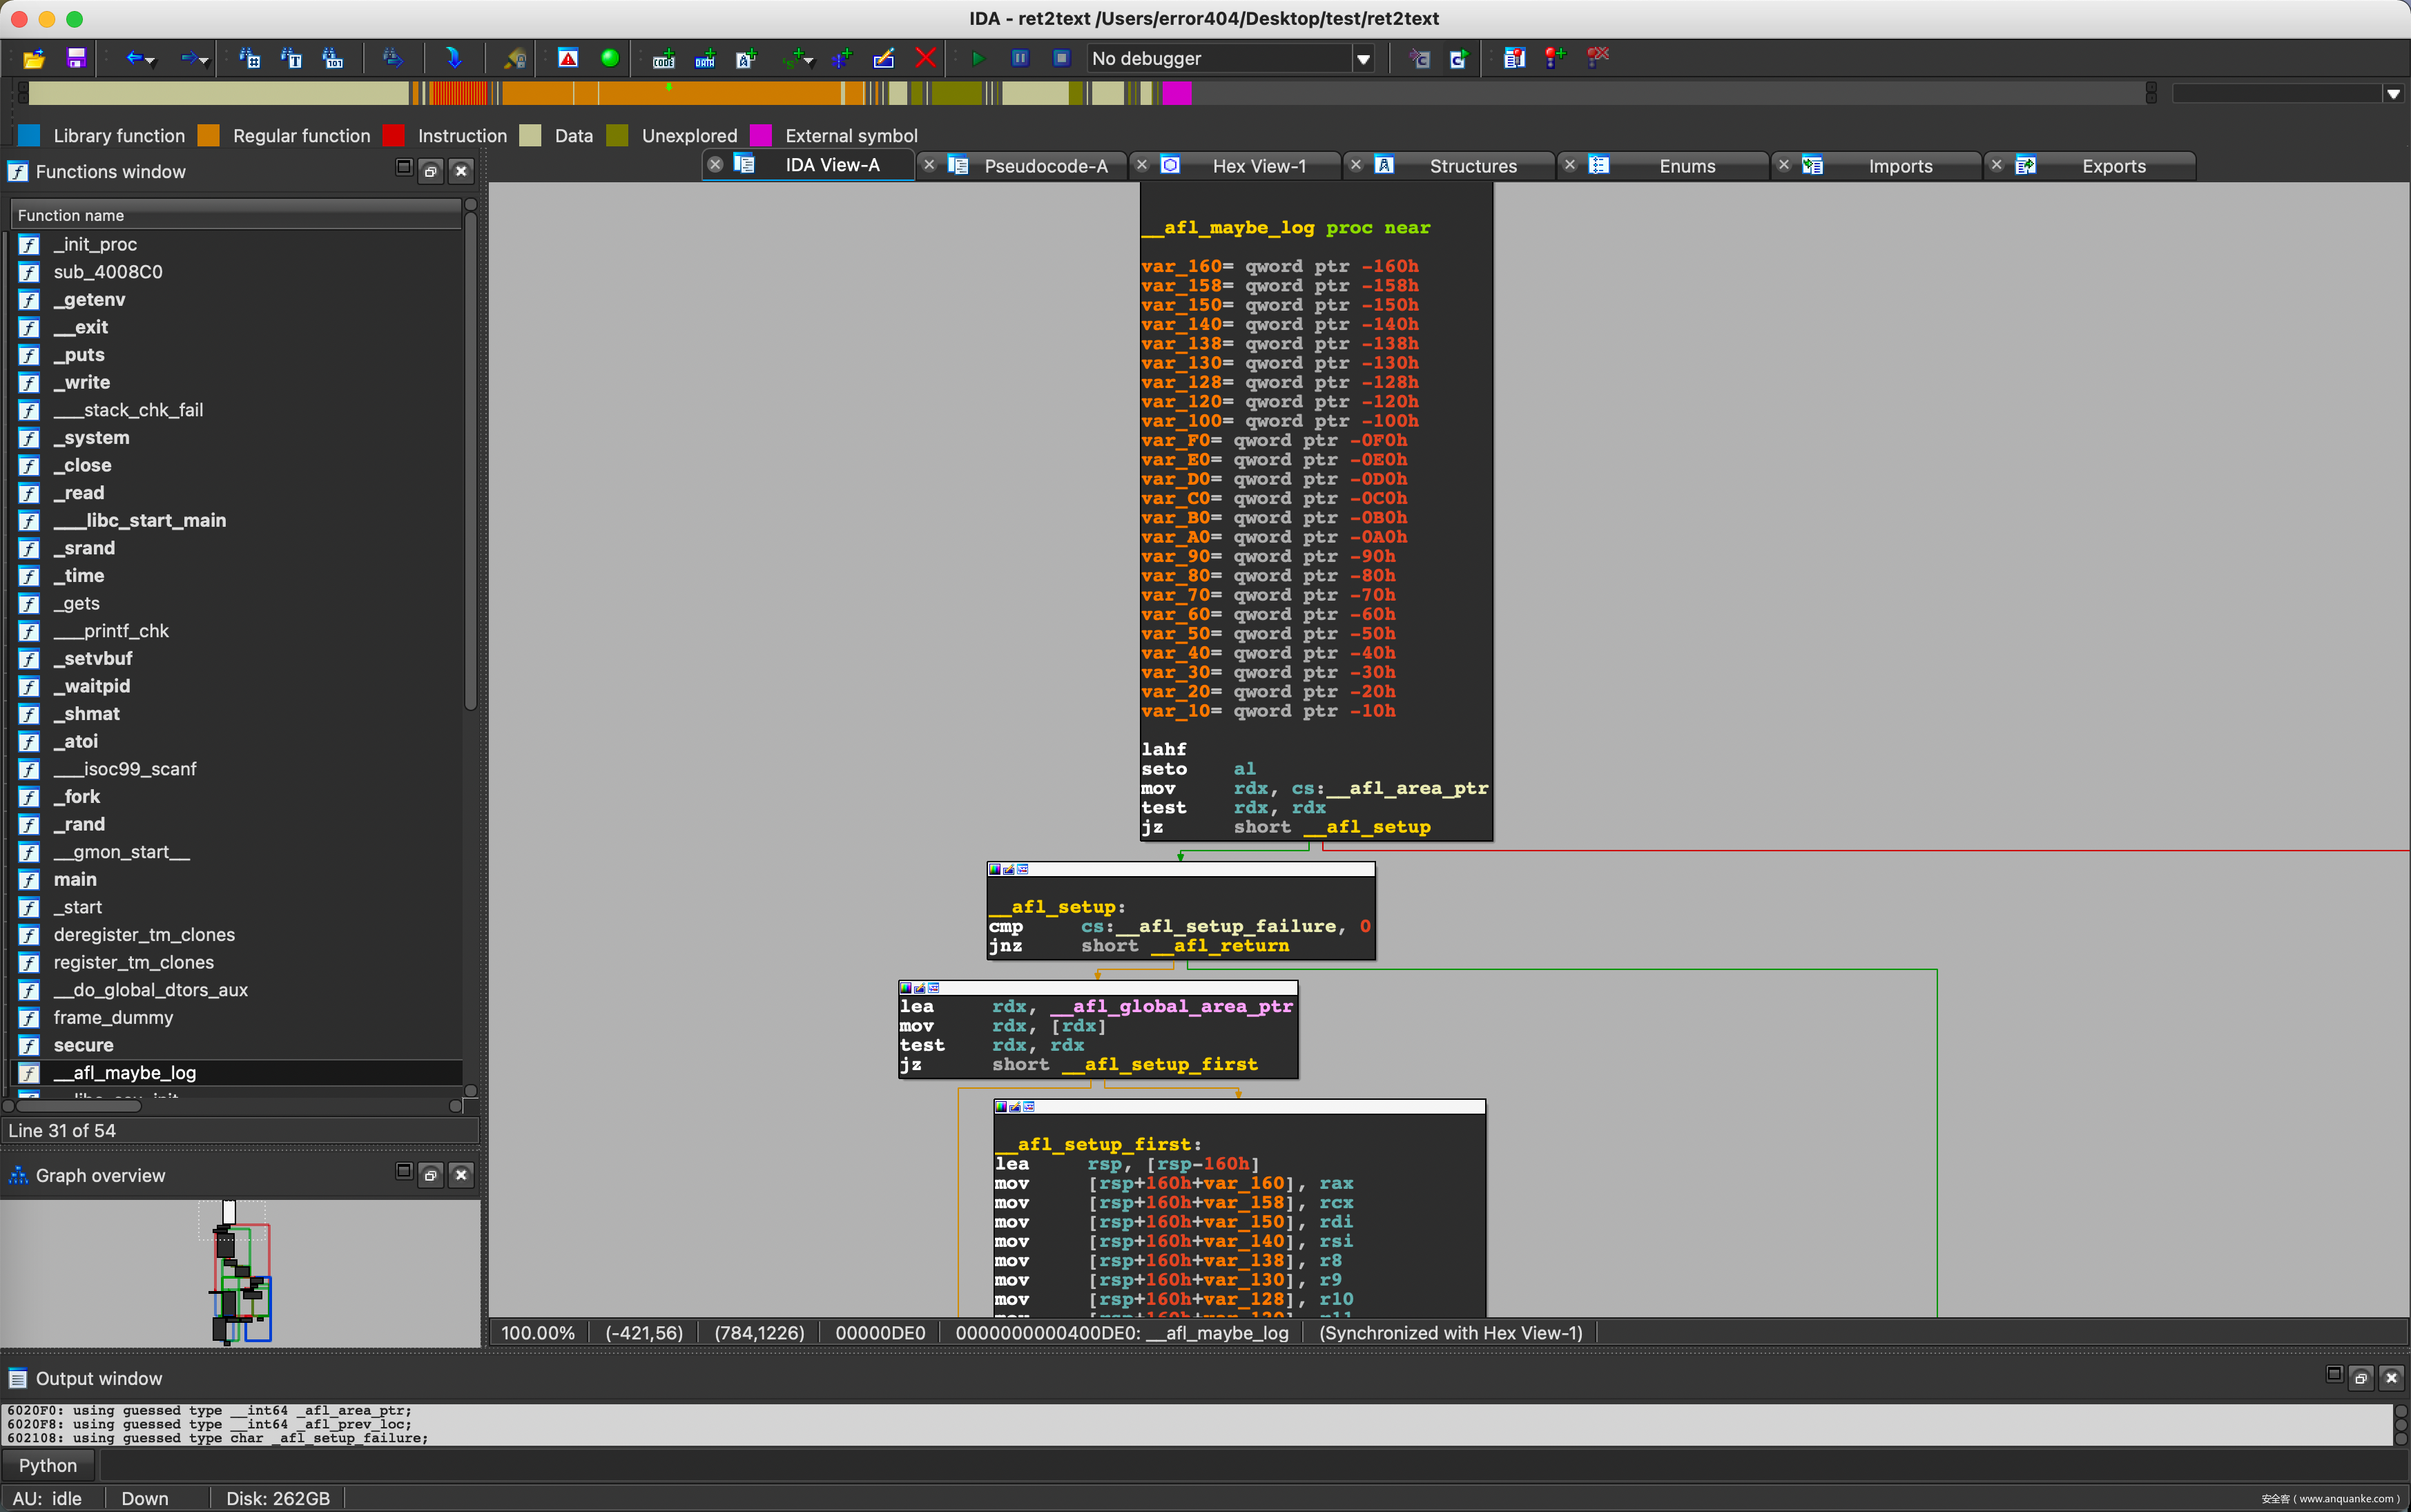
Task: Click the Pause process toolbar icon
Action: point(1020,58)
